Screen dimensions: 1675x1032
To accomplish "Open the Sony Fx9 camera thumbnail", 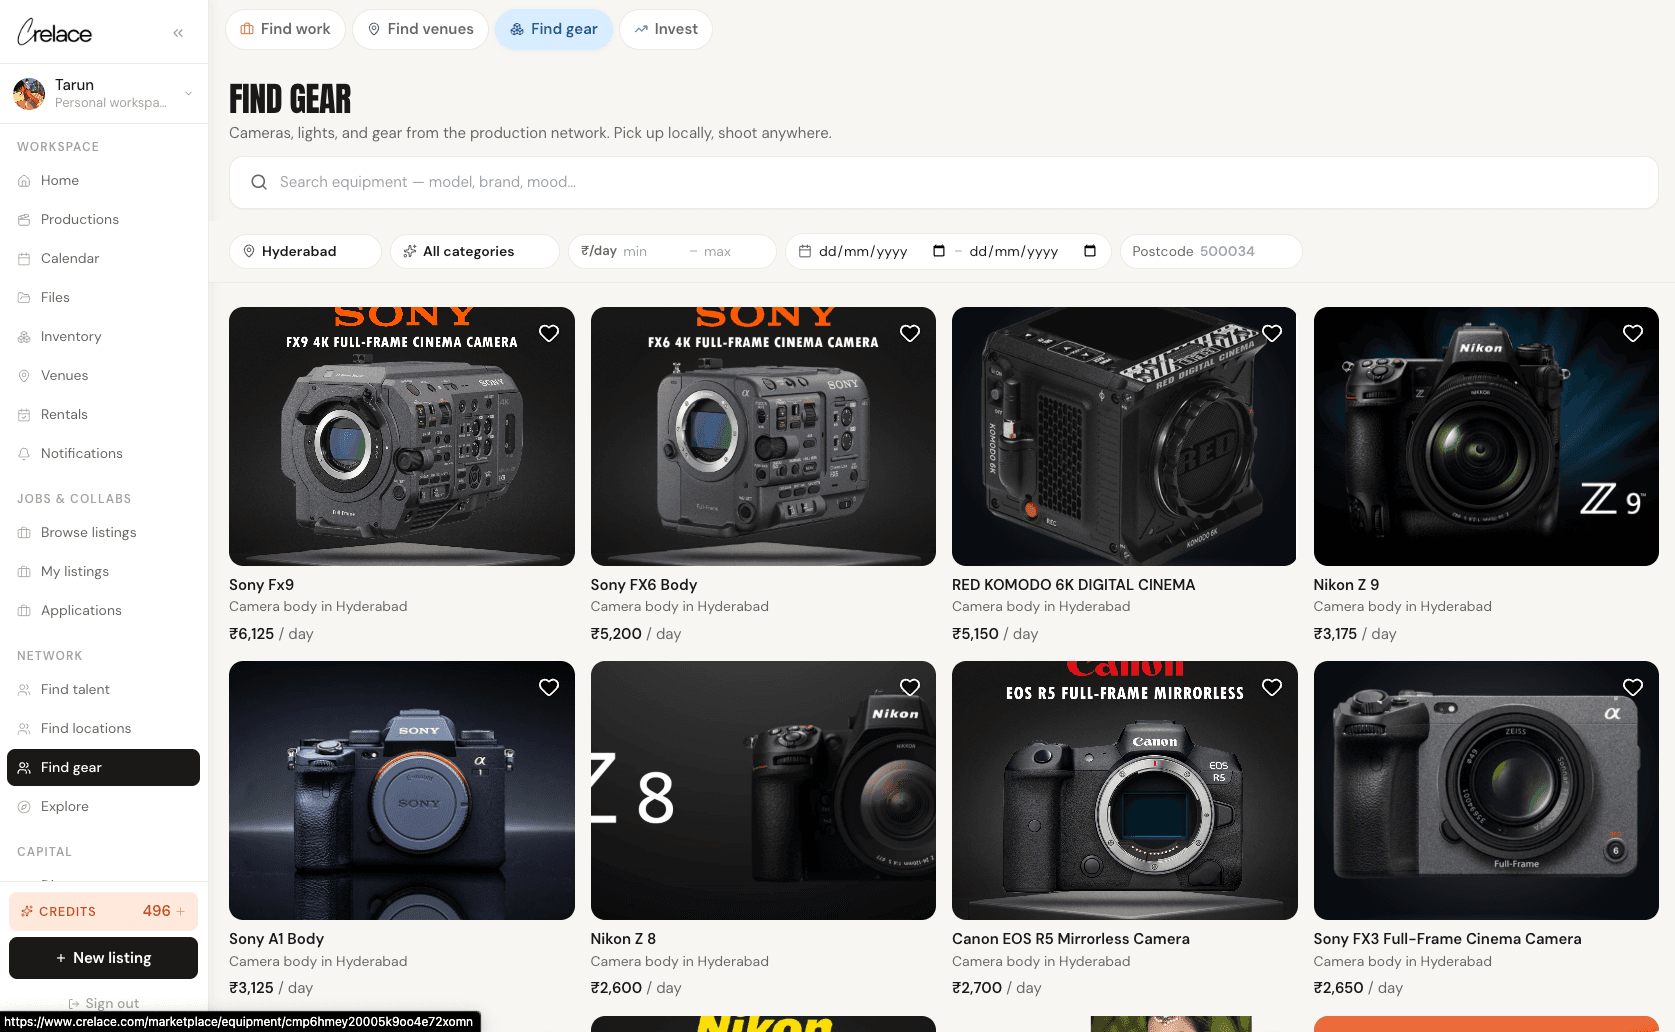I will (402, 436).
